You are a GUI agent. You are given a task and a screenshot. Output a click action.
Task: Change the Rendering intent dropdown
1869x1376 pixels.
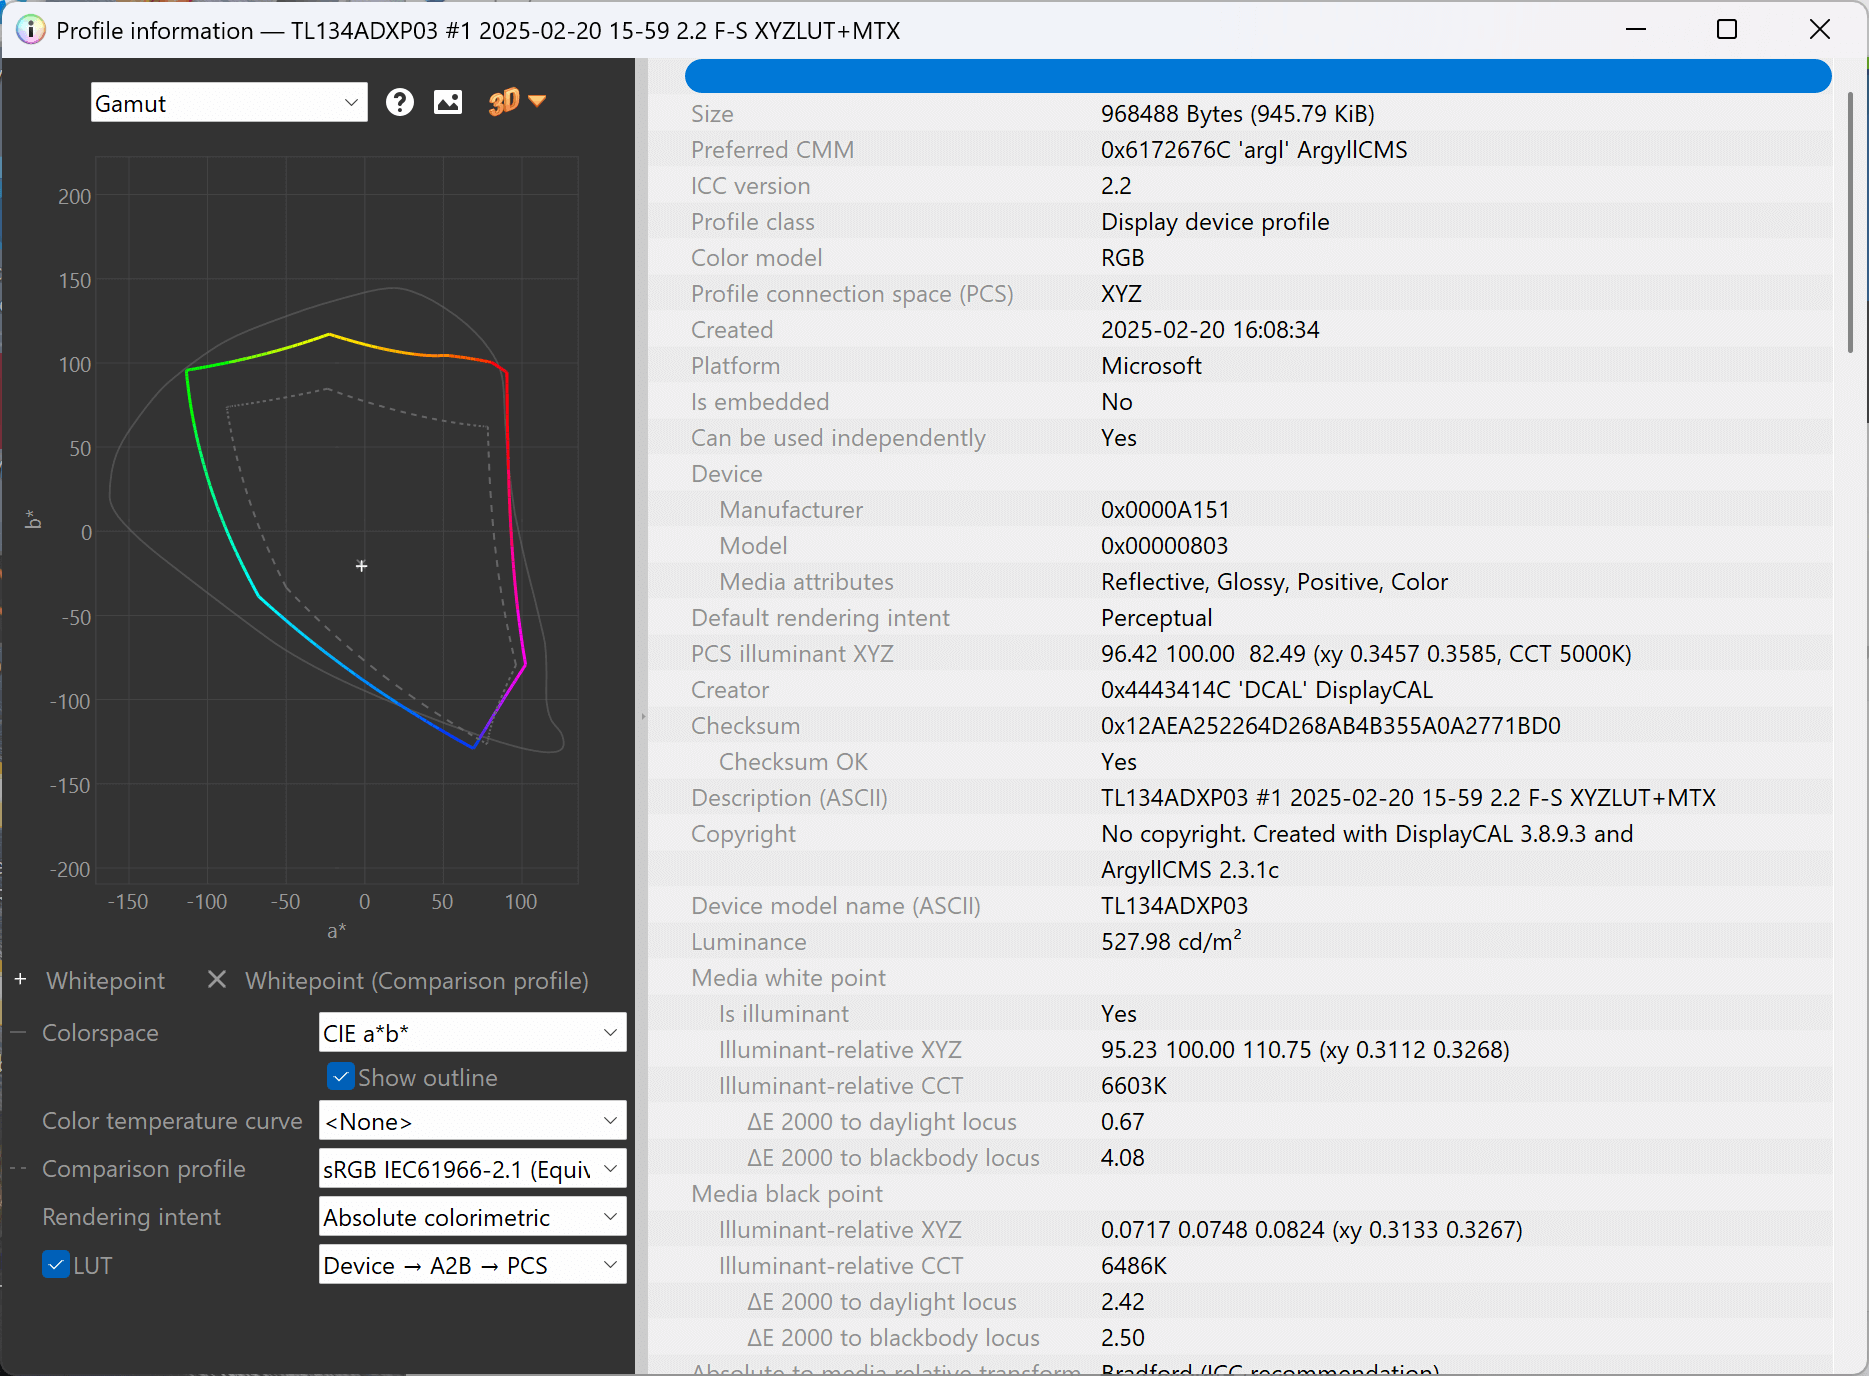point(472,1217)
